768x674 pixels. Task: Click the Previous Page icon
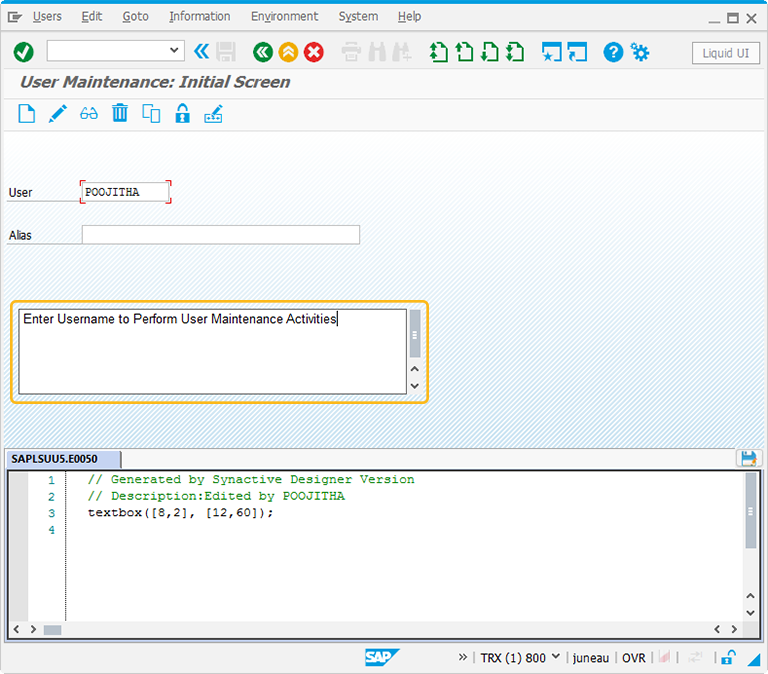[464, 52]
